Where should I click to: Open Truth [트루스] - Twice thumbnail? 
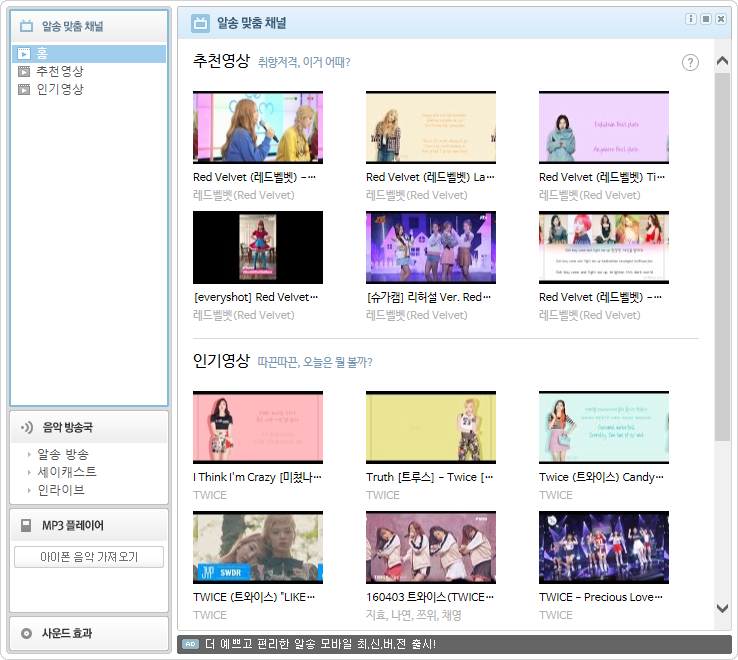[431, 427]
